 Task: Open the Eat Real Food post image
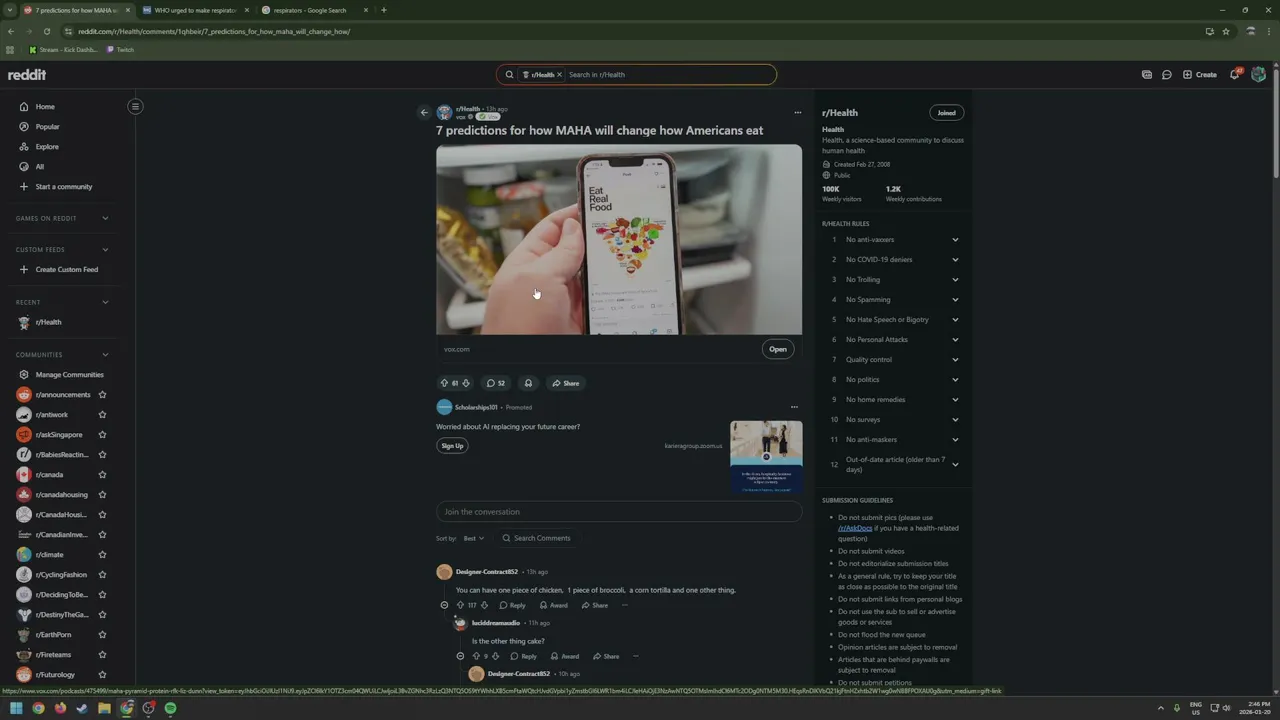[x=619, y=240]
